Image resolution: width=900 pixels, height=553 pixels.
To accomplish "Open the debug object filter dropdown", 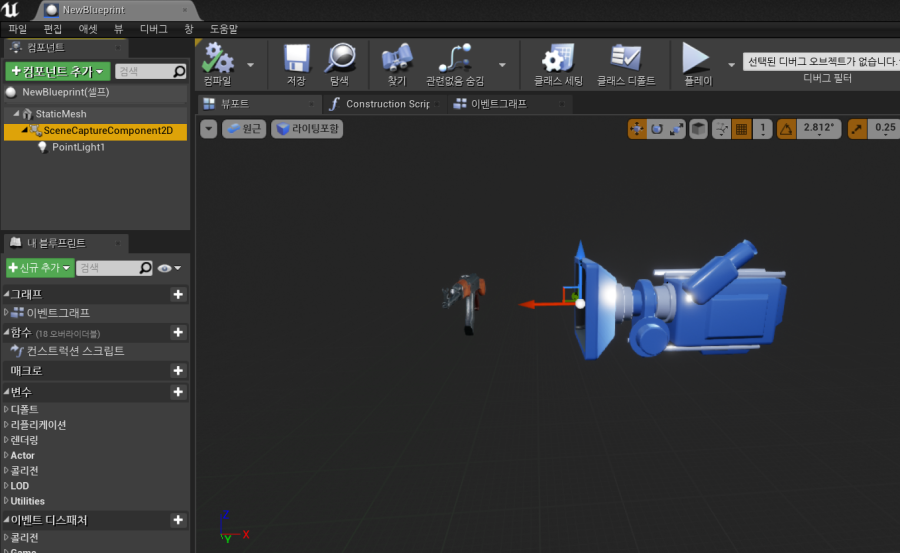I will [x=821, y=61].
